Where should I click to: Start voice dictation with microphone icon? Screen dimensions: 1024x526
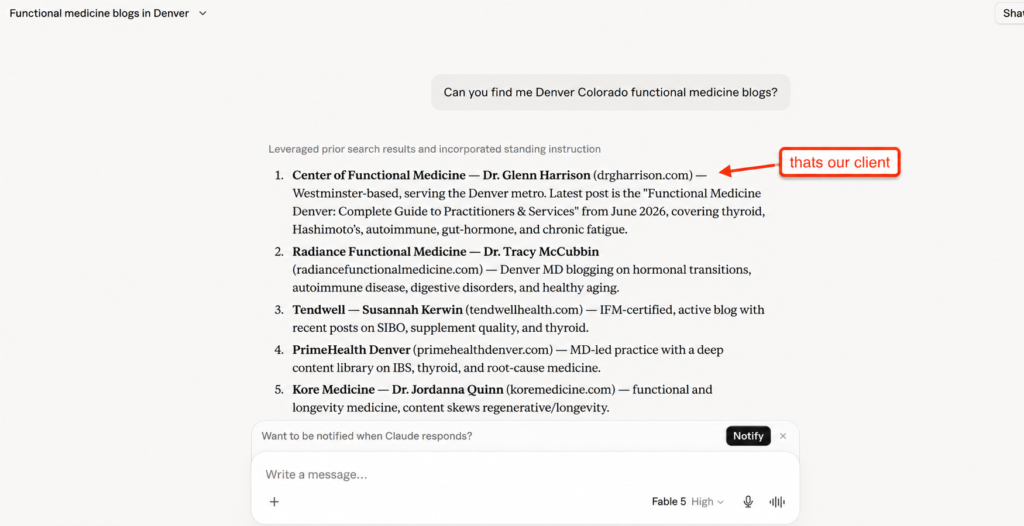[748, 502]
